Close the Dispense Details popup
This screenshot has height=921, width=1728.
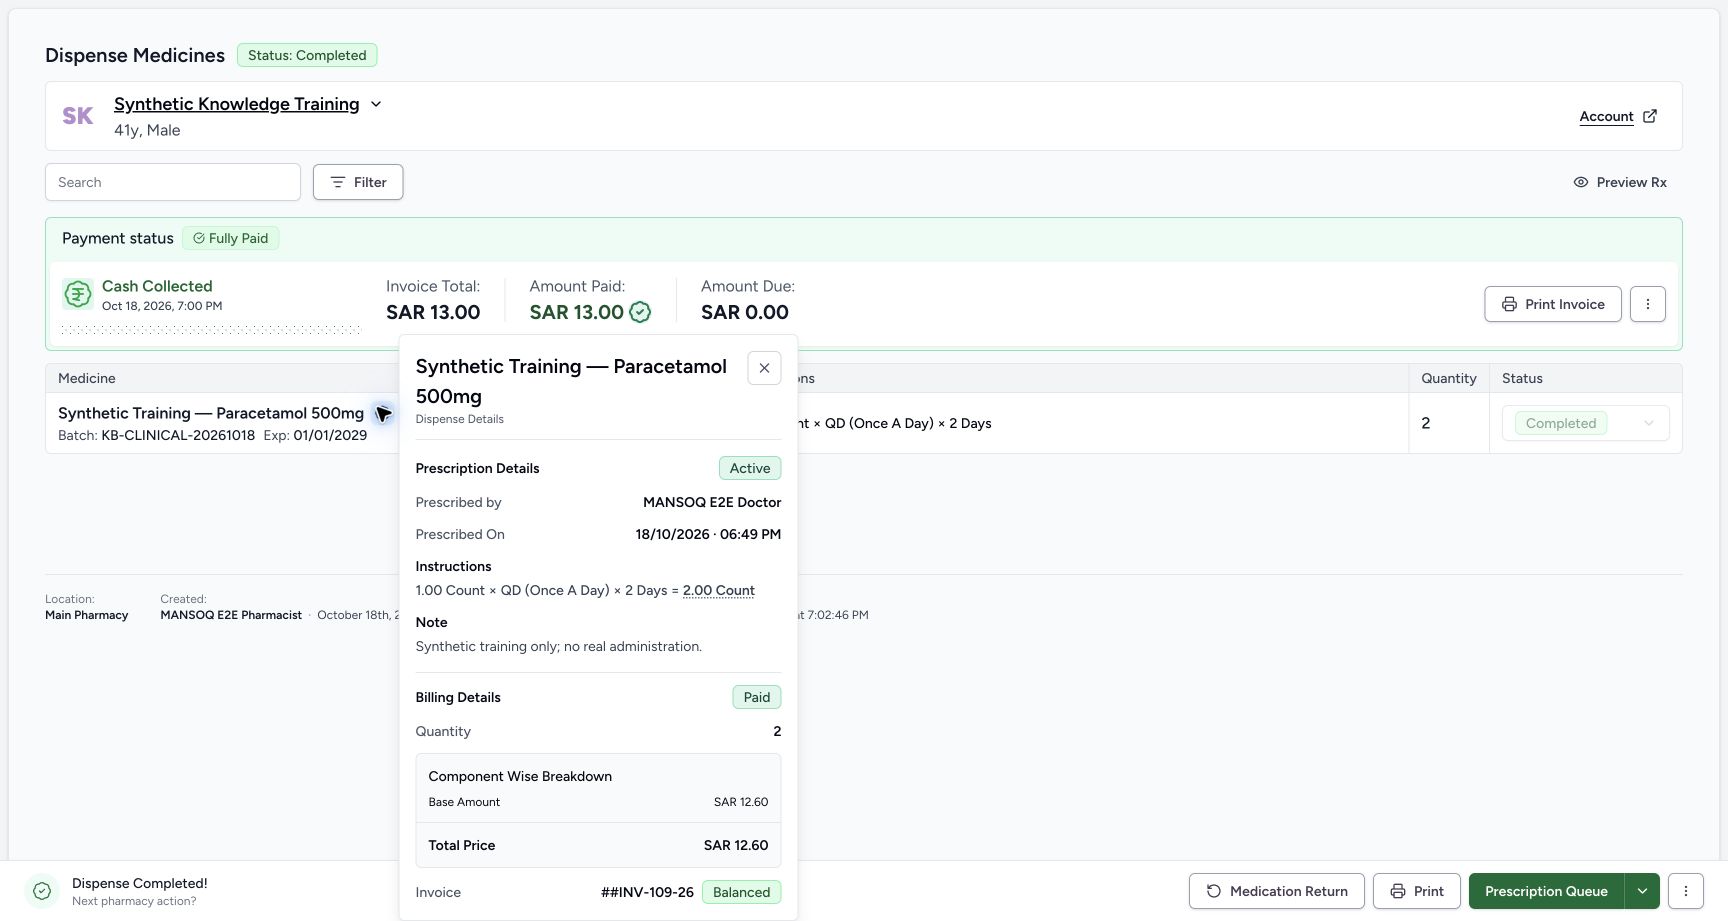click(x=764, y=368)
